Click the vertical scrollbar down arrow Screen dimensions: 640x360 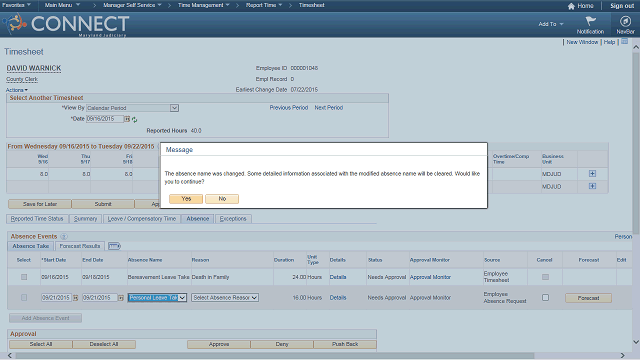[x=636, y=342]
